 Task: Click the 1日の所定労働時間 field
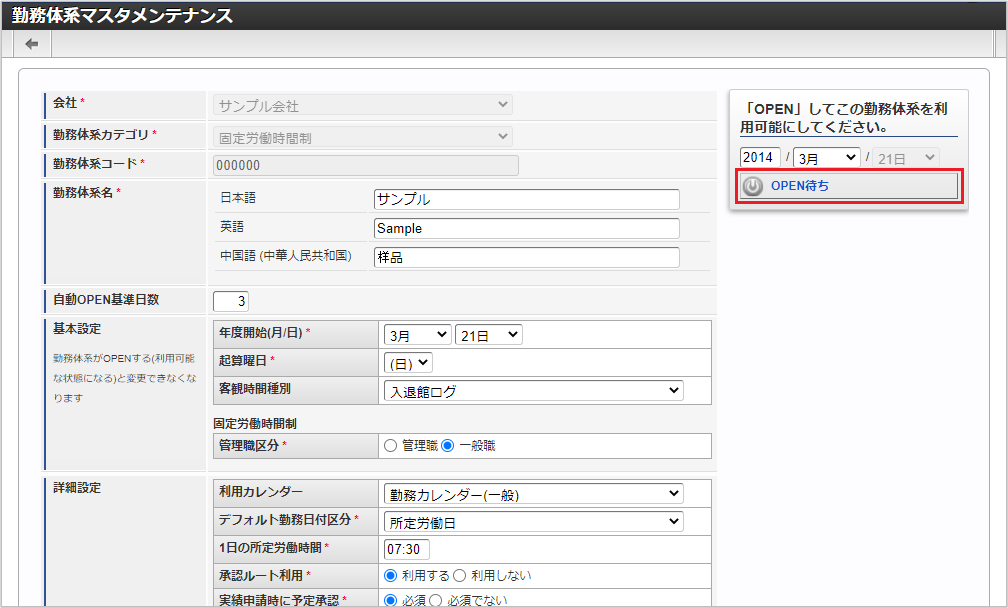coord(407,550)
